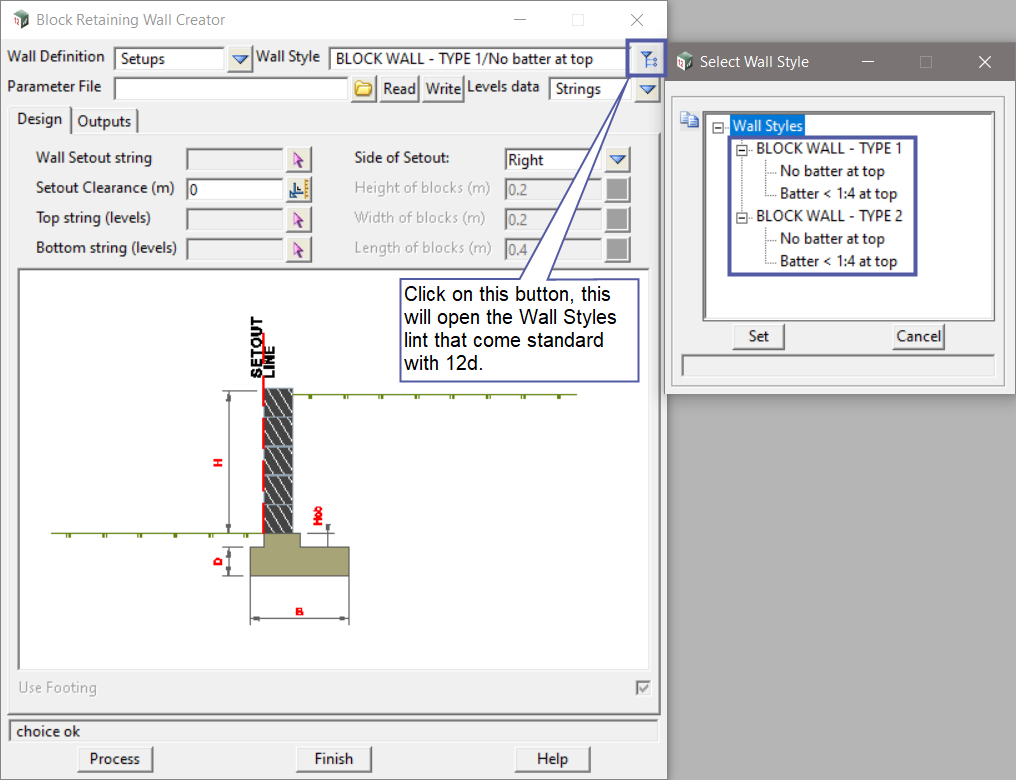Collapse the Wall Styles root node
Viewport: 1016px width, 780px height.
click(718, 127)
